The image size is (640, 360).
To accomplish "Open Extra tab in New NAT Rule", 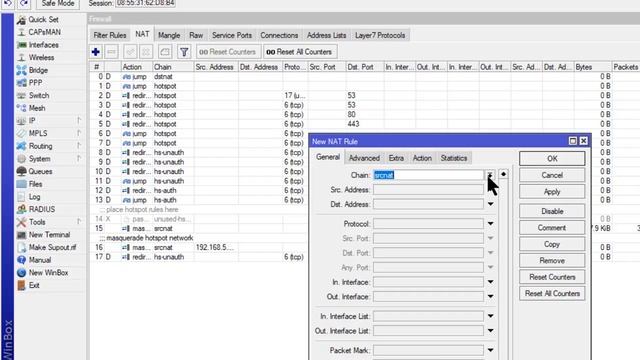I will [x=396, y=158].
